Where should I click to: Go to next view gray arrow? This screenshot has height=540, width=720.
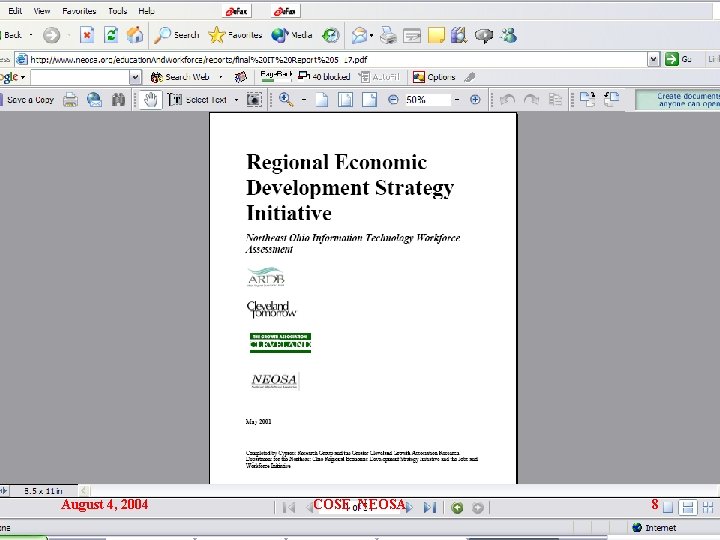[478, 508]
